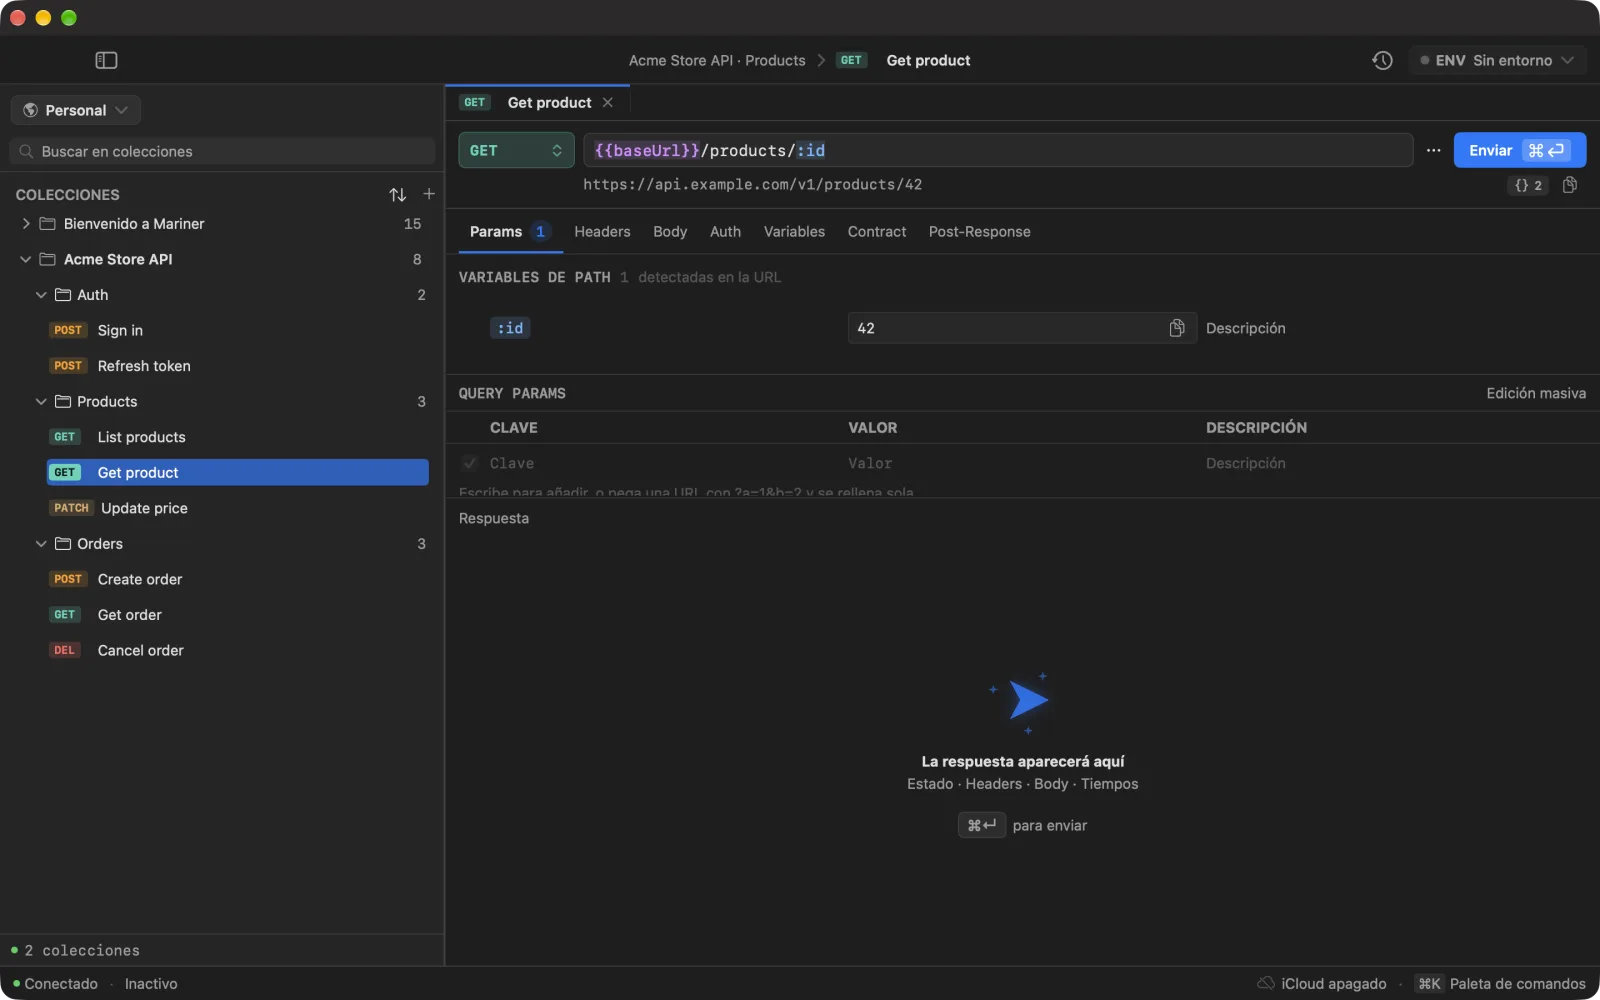Collapse the Acme Store API collection
Viewport: 1600px width, 1000px height.
26,259
